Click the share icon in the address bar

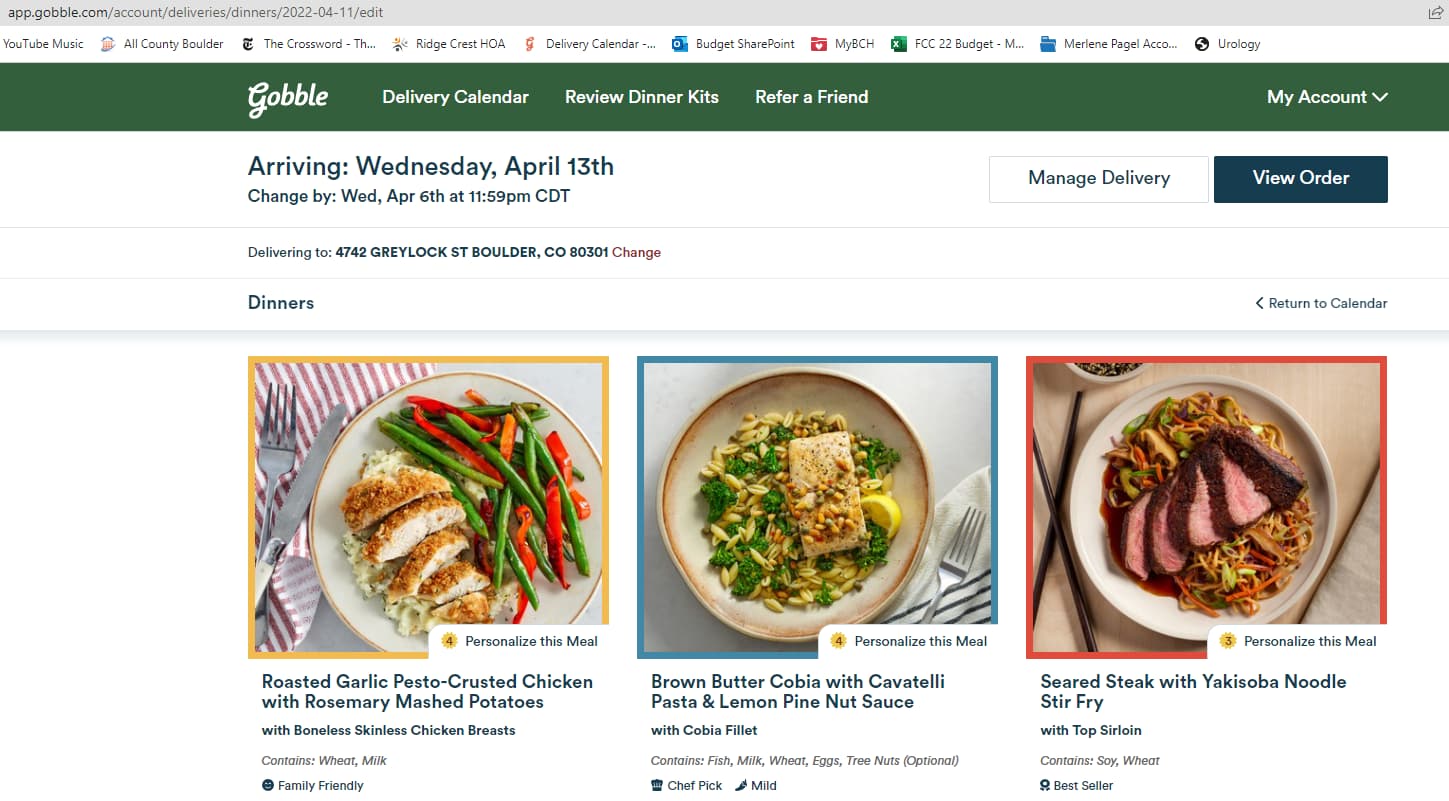tap(1436, 13)
